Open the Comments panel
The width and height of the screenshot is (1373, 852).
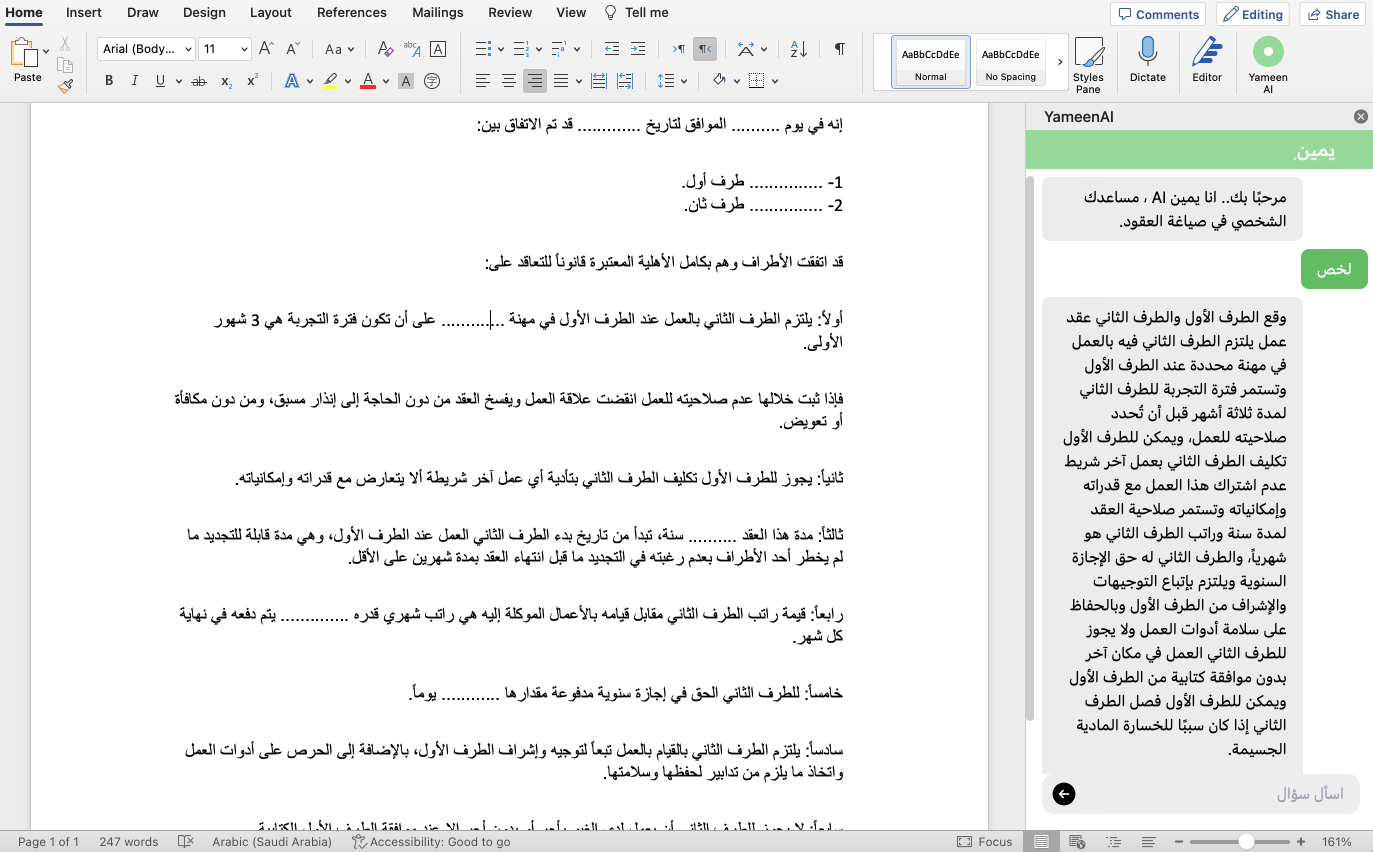click(1157, 14)
